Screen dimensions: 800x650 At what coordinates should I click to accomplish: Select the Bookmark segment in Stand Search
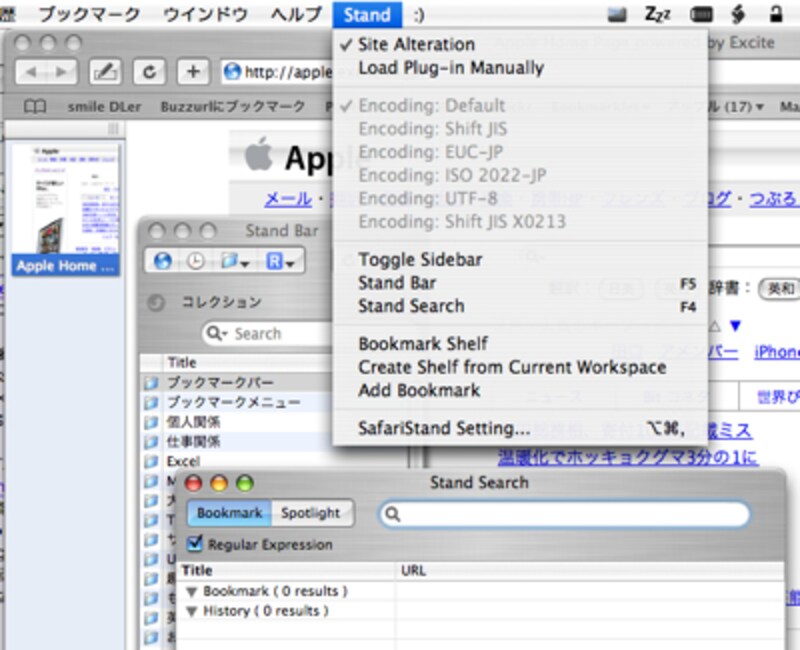229,513
